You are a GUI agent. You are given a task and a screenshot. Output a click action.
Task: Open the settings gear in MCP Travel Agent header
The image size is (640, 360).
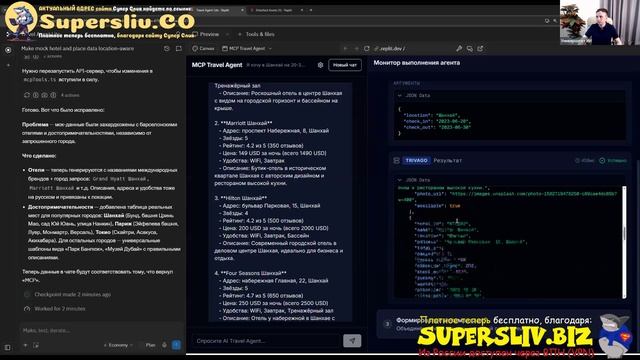[x=320, y=65]
